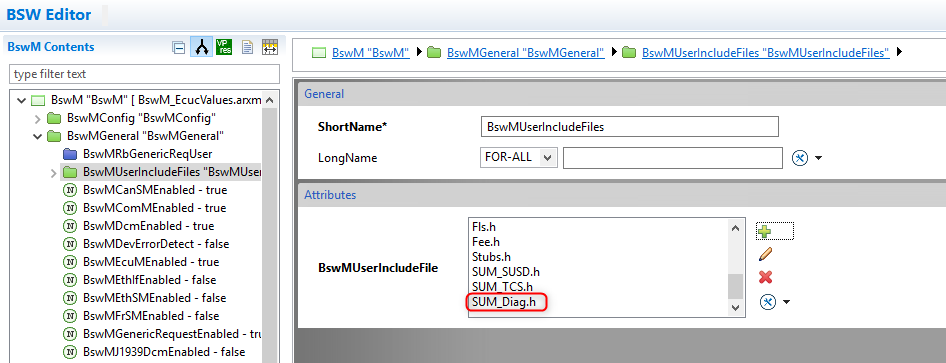
Task: Expand the arrow after the BswM breadcrumb
Action: pyautogui.click(x=419, y=53)
